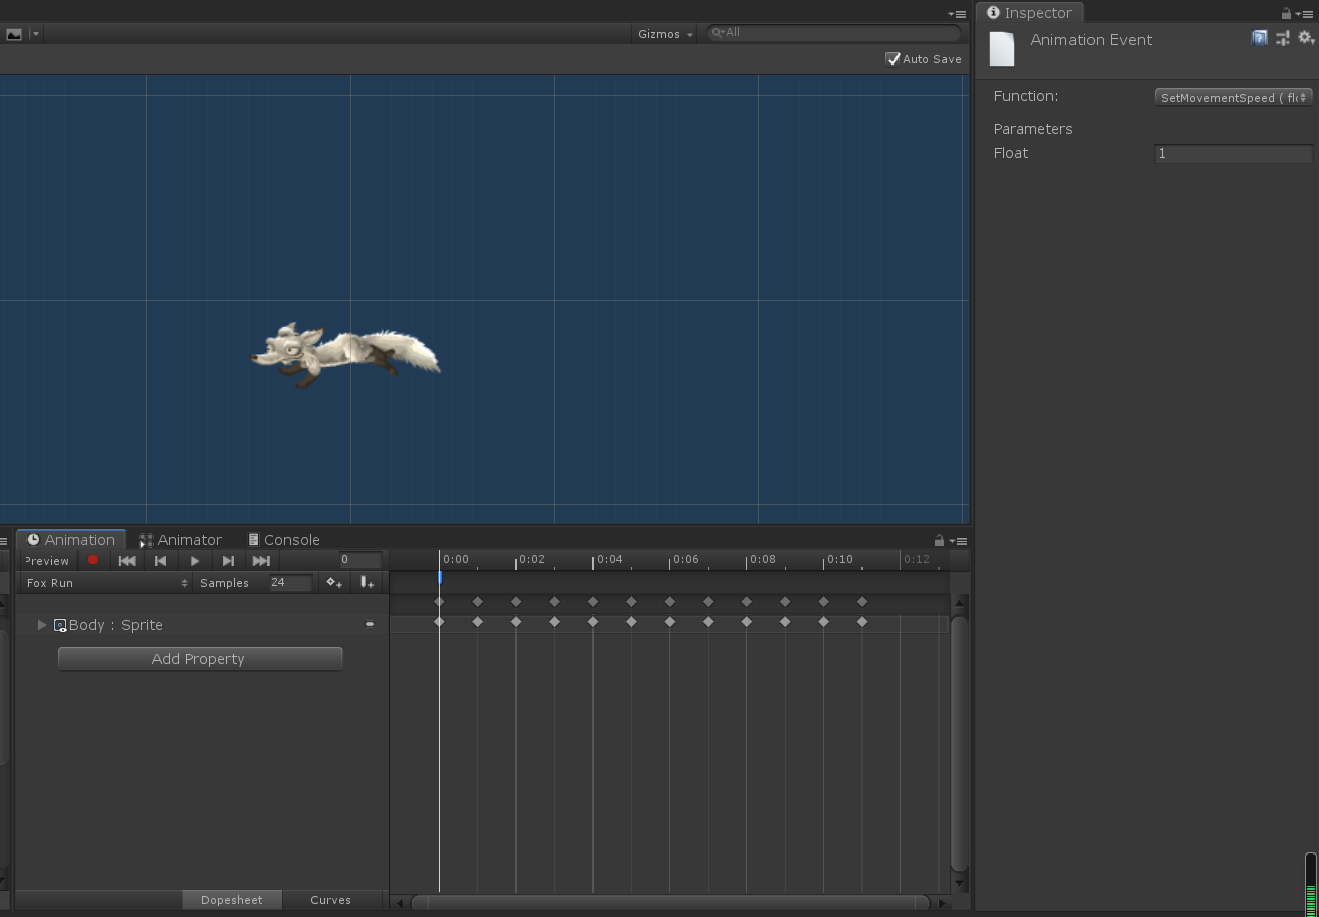Switch to the Animation tab
This screenshot has height=917, width=1319.
click(x=71, y=540)
